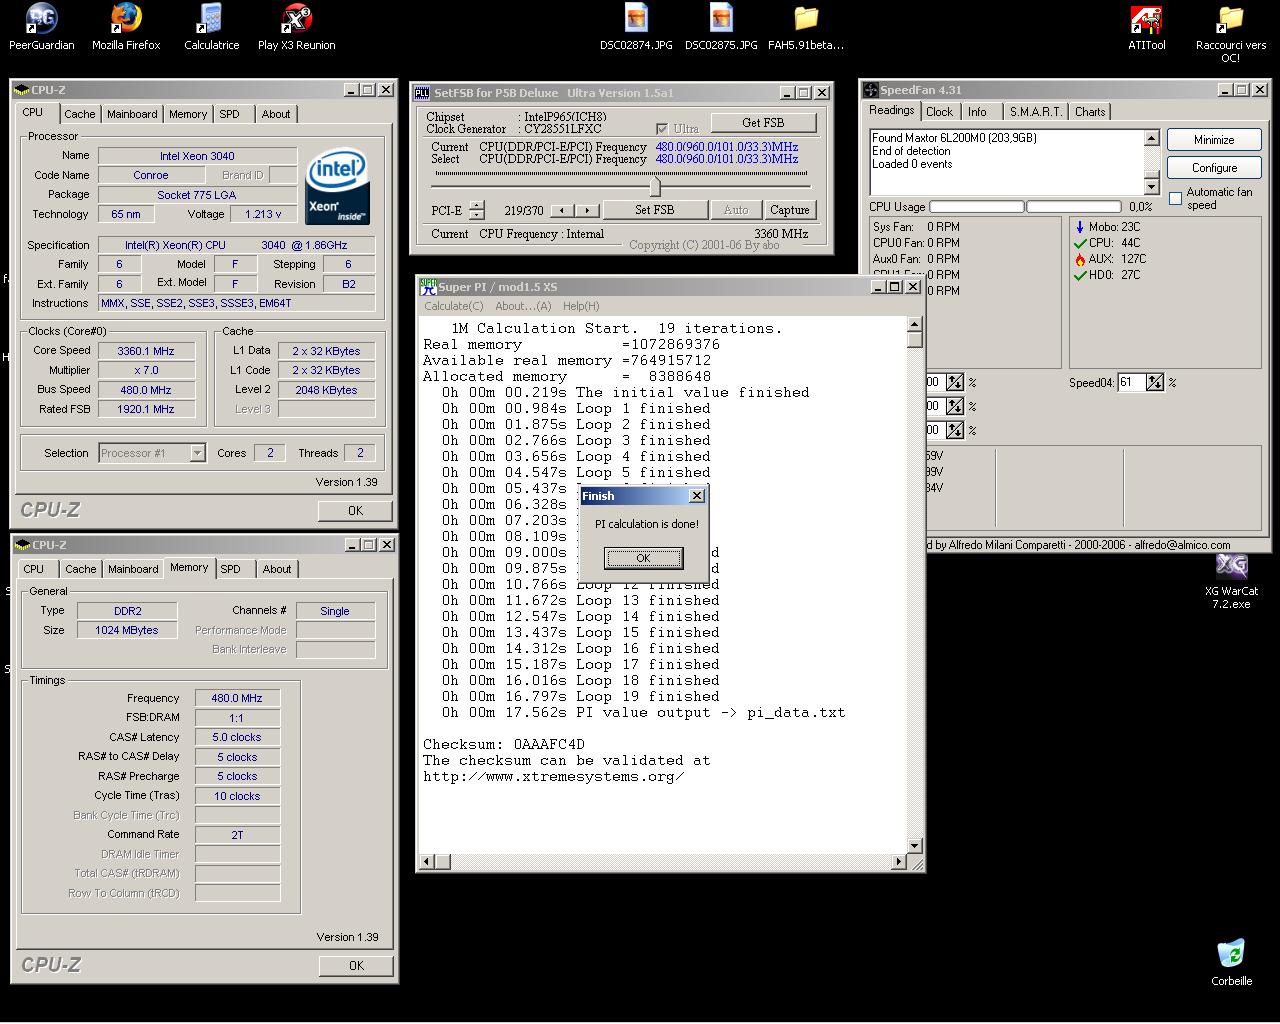Confirm OK in Finish dialog
1280x1024 pixels.
pos(643,558)
